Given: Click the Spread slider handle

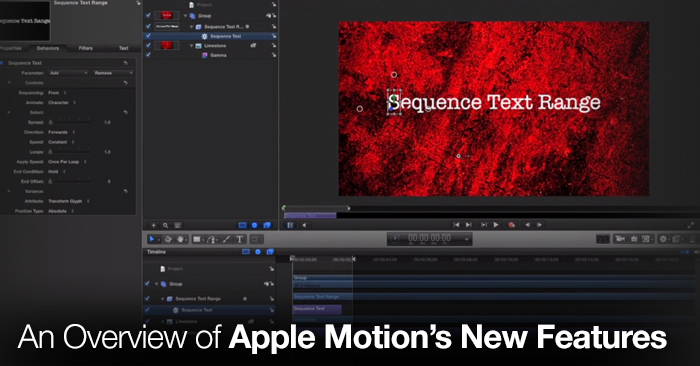Looking at the screenshot, I should pos(50,122).
